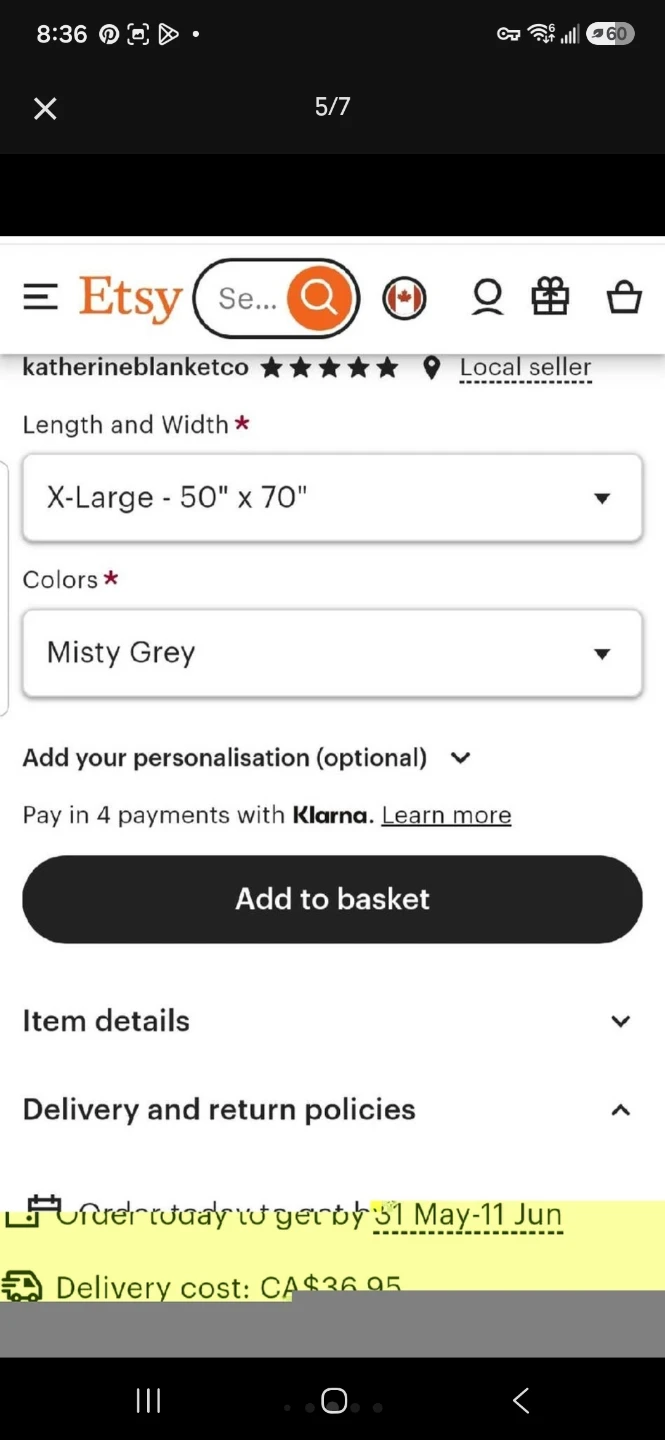Screen dimensions: 665x1440
Task: Expand Add your personalisation option
Action: 246,758
